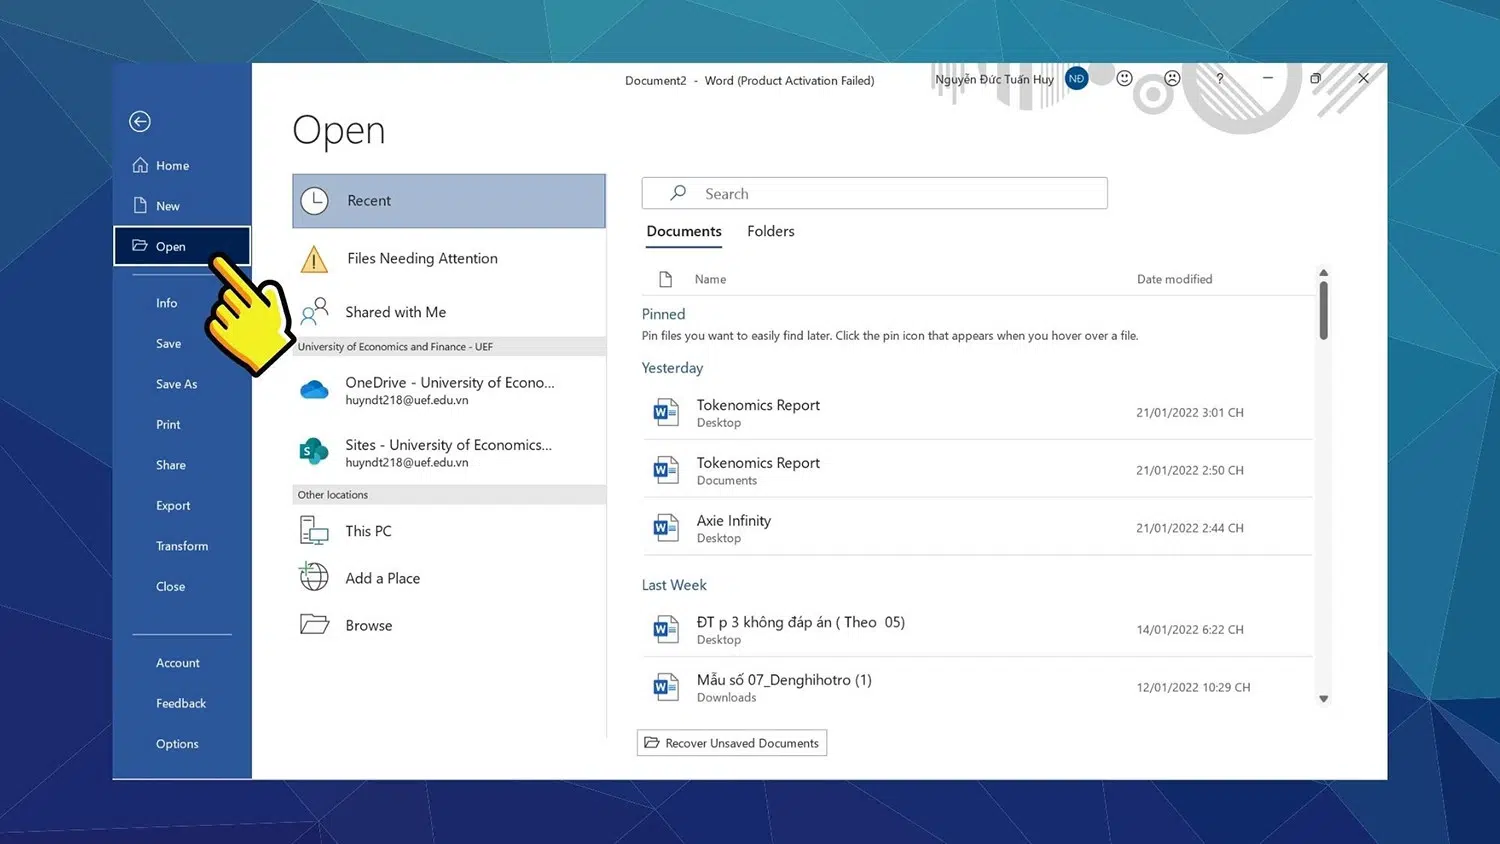Click the frowning face feedback icon
Image resolution: width=1500 pixels, height=844 pixels.
(1172, 78)
